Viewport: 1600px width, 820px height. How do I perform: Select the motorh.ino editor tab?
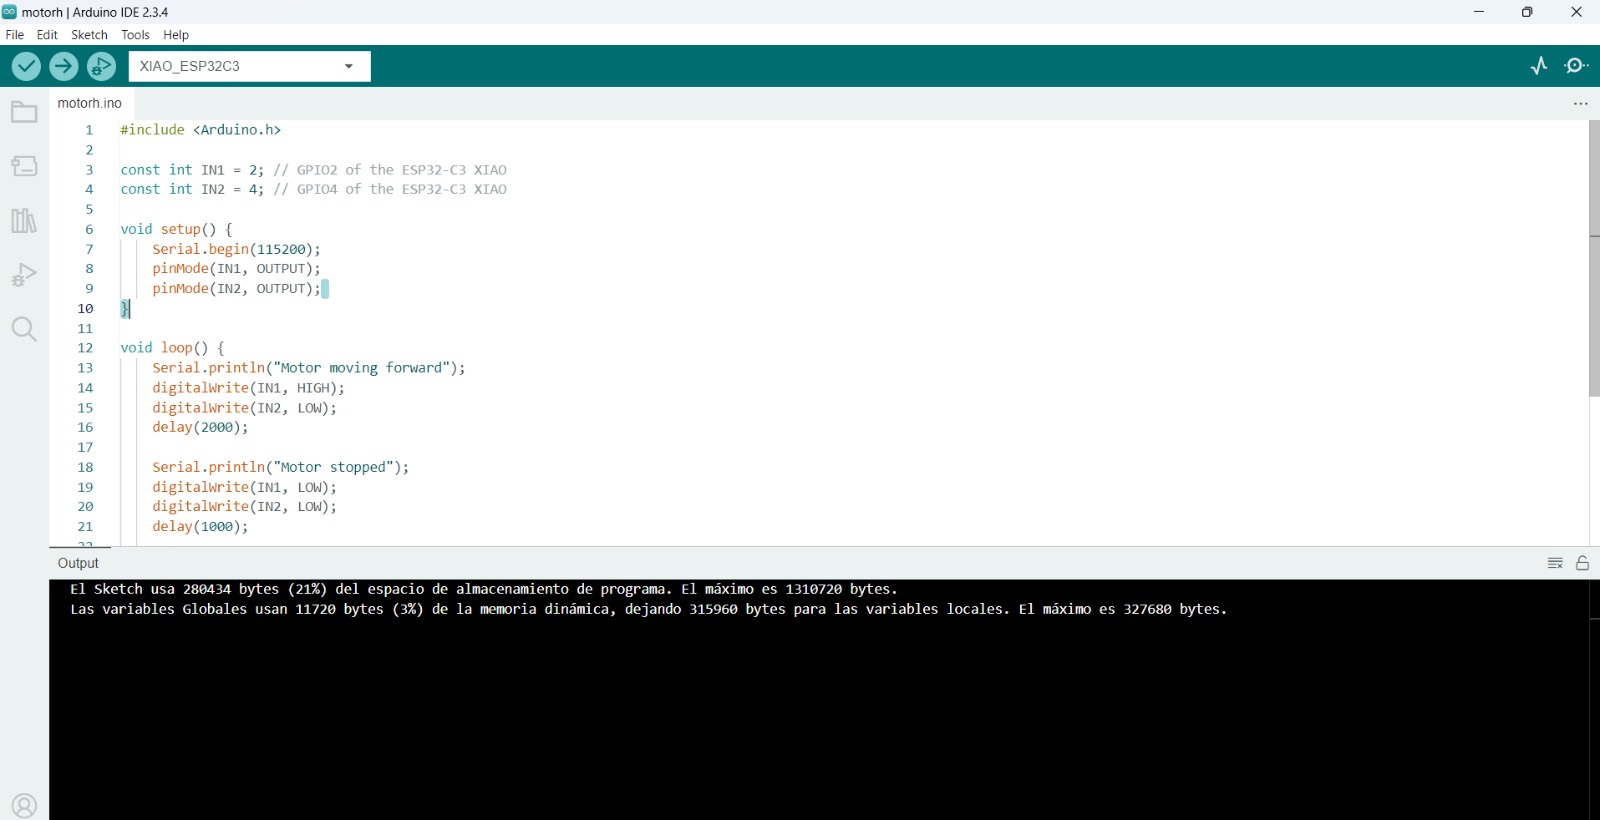tap(90, 103)
